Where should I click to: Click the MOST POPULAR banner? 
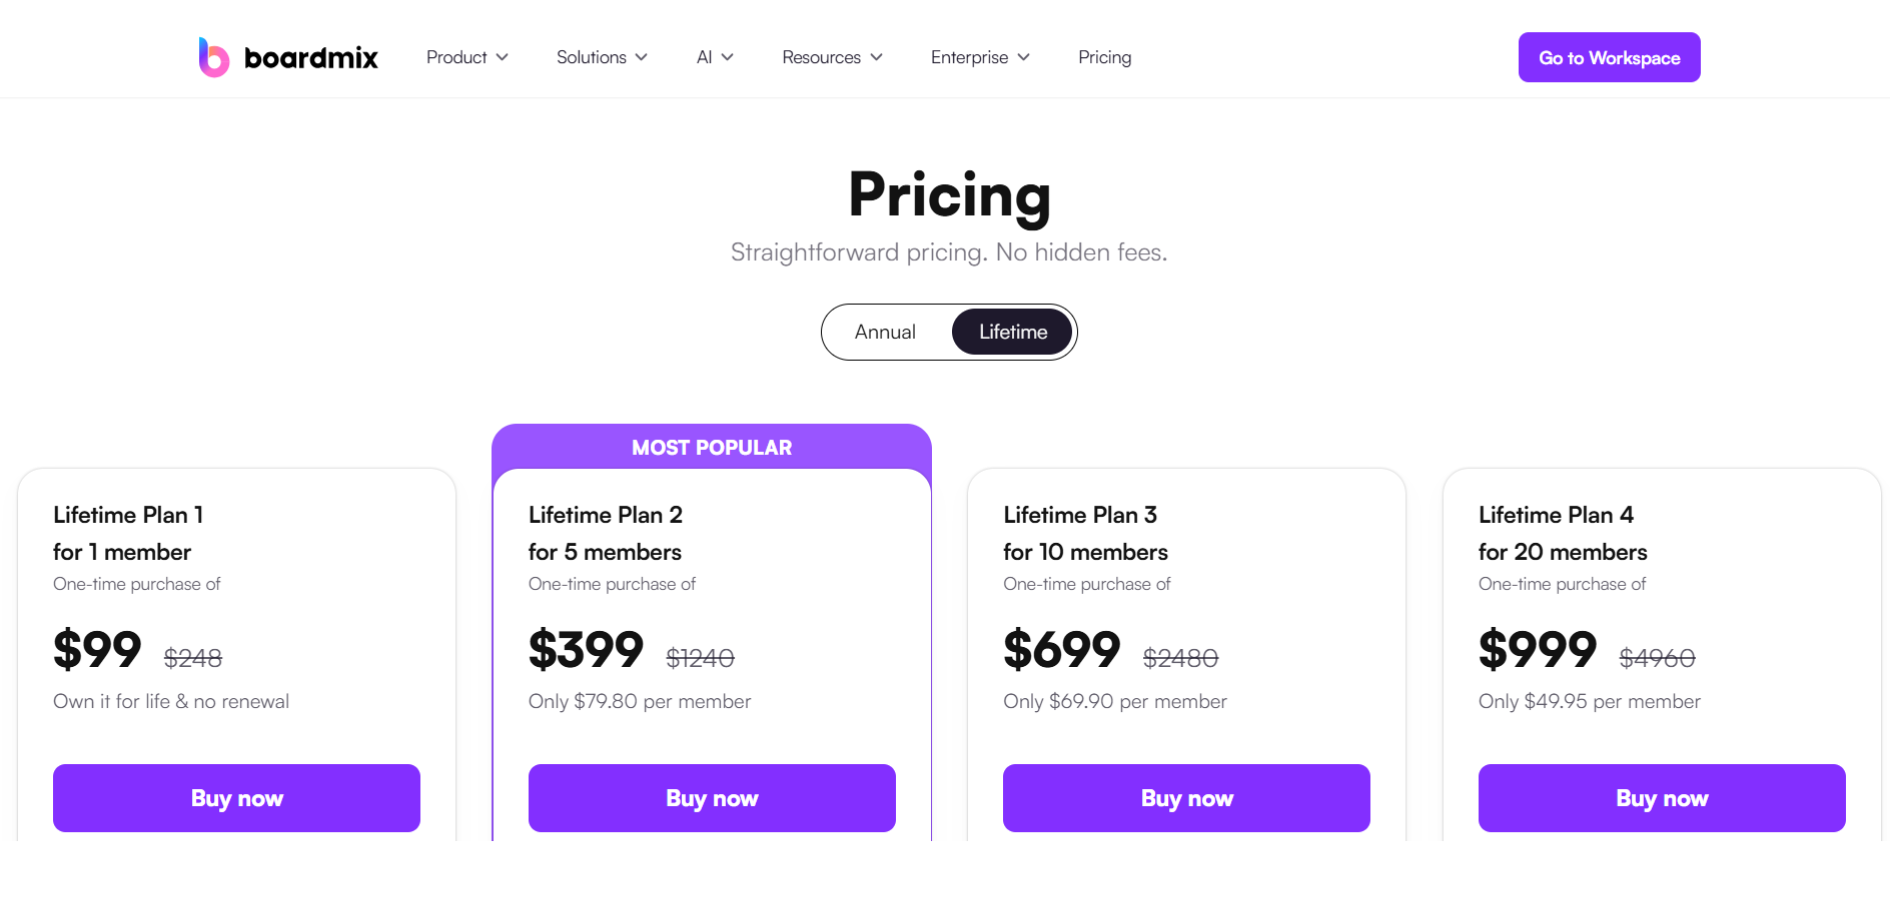coord(711,448)
